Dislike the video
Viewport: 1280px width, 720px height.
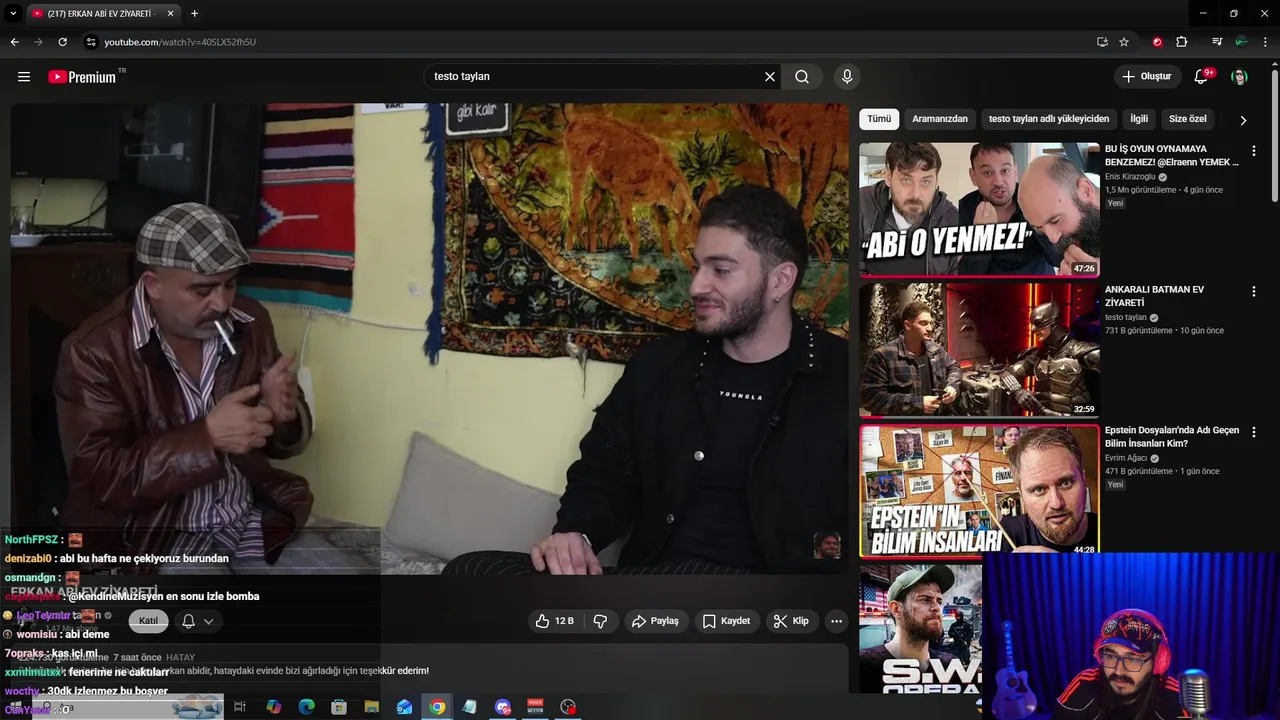pyautogui.click(x=600, y=621)
